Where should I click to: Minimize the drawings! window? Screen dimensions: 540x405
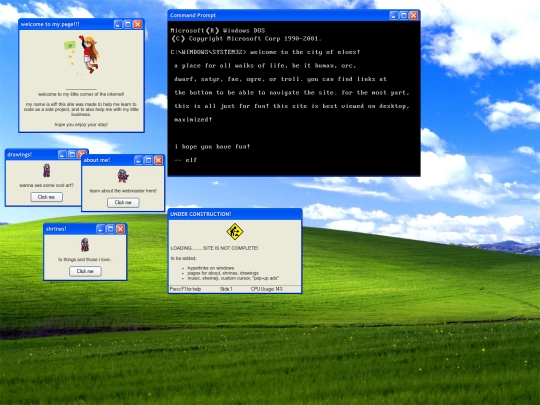(62, 154)
